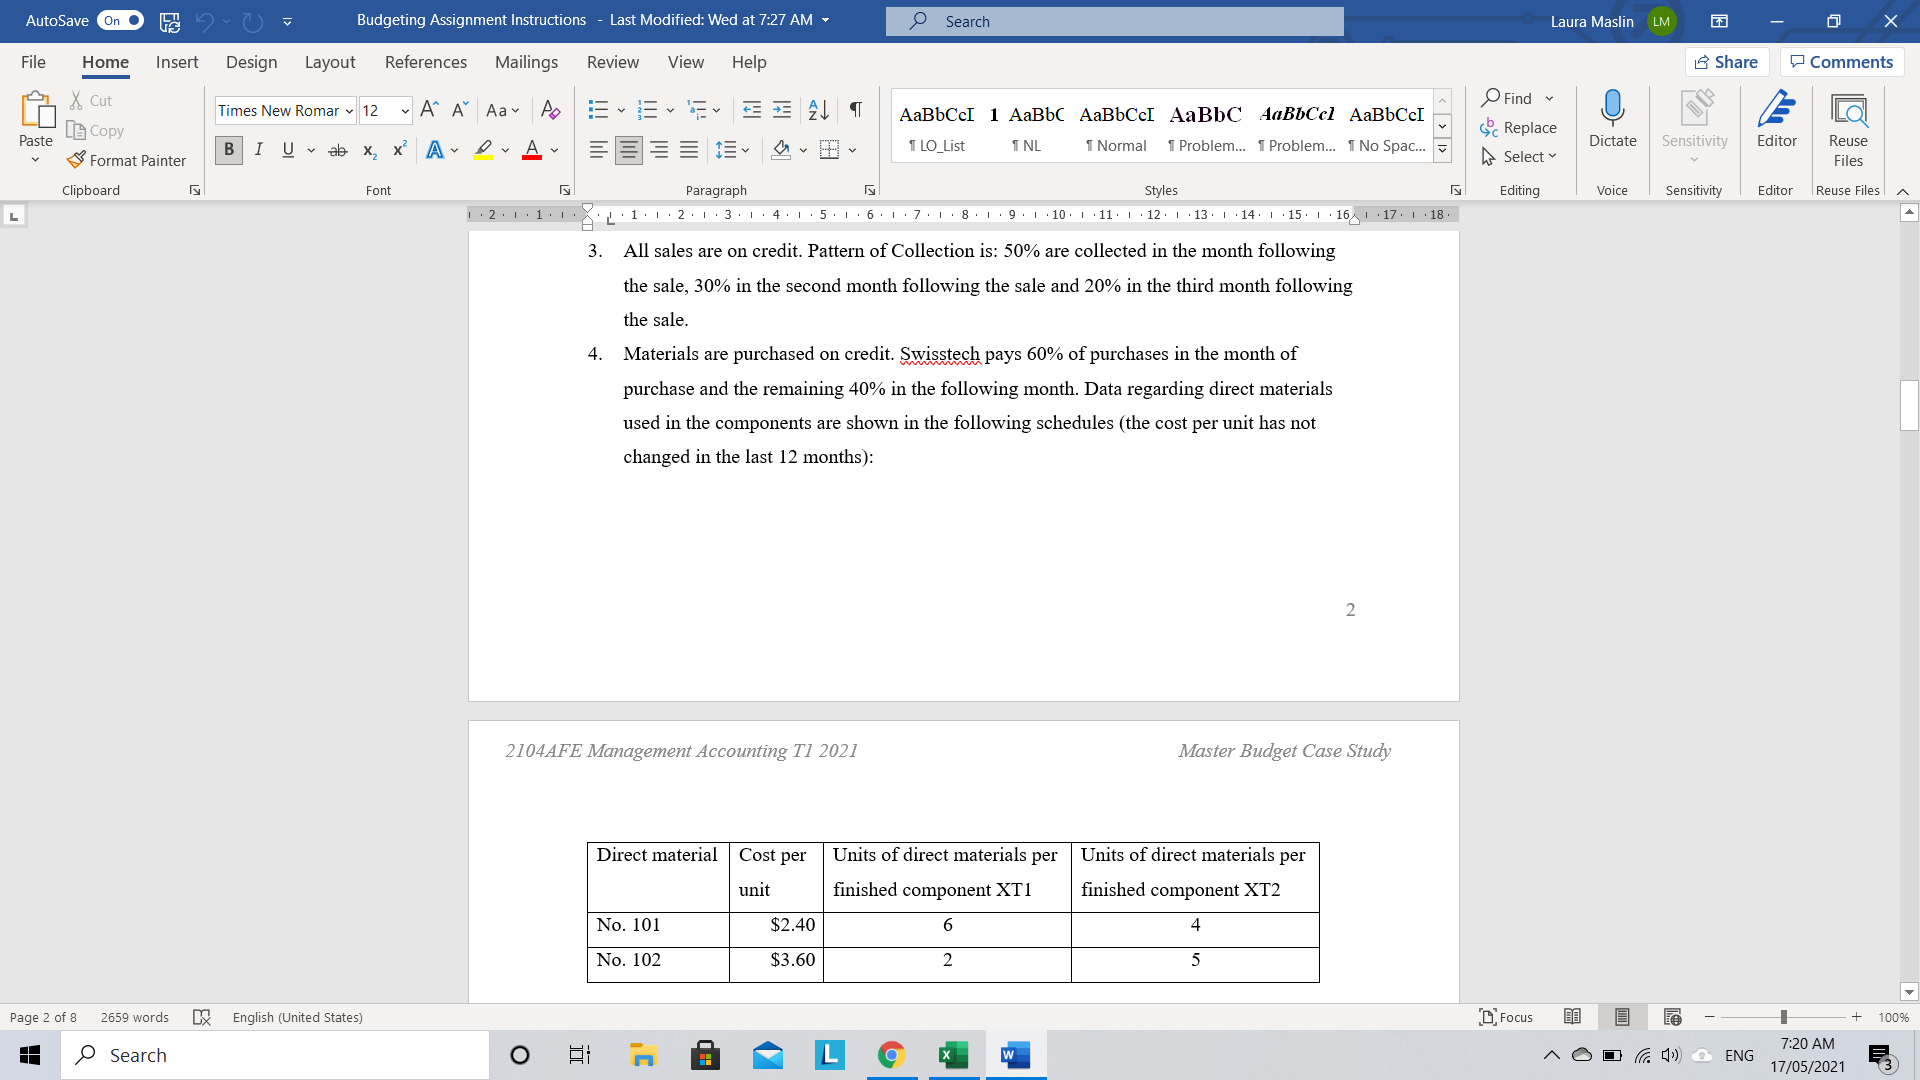Screen dimensions: 1920x1080
Task: Start the Sort tool
Action: (817, 110)
